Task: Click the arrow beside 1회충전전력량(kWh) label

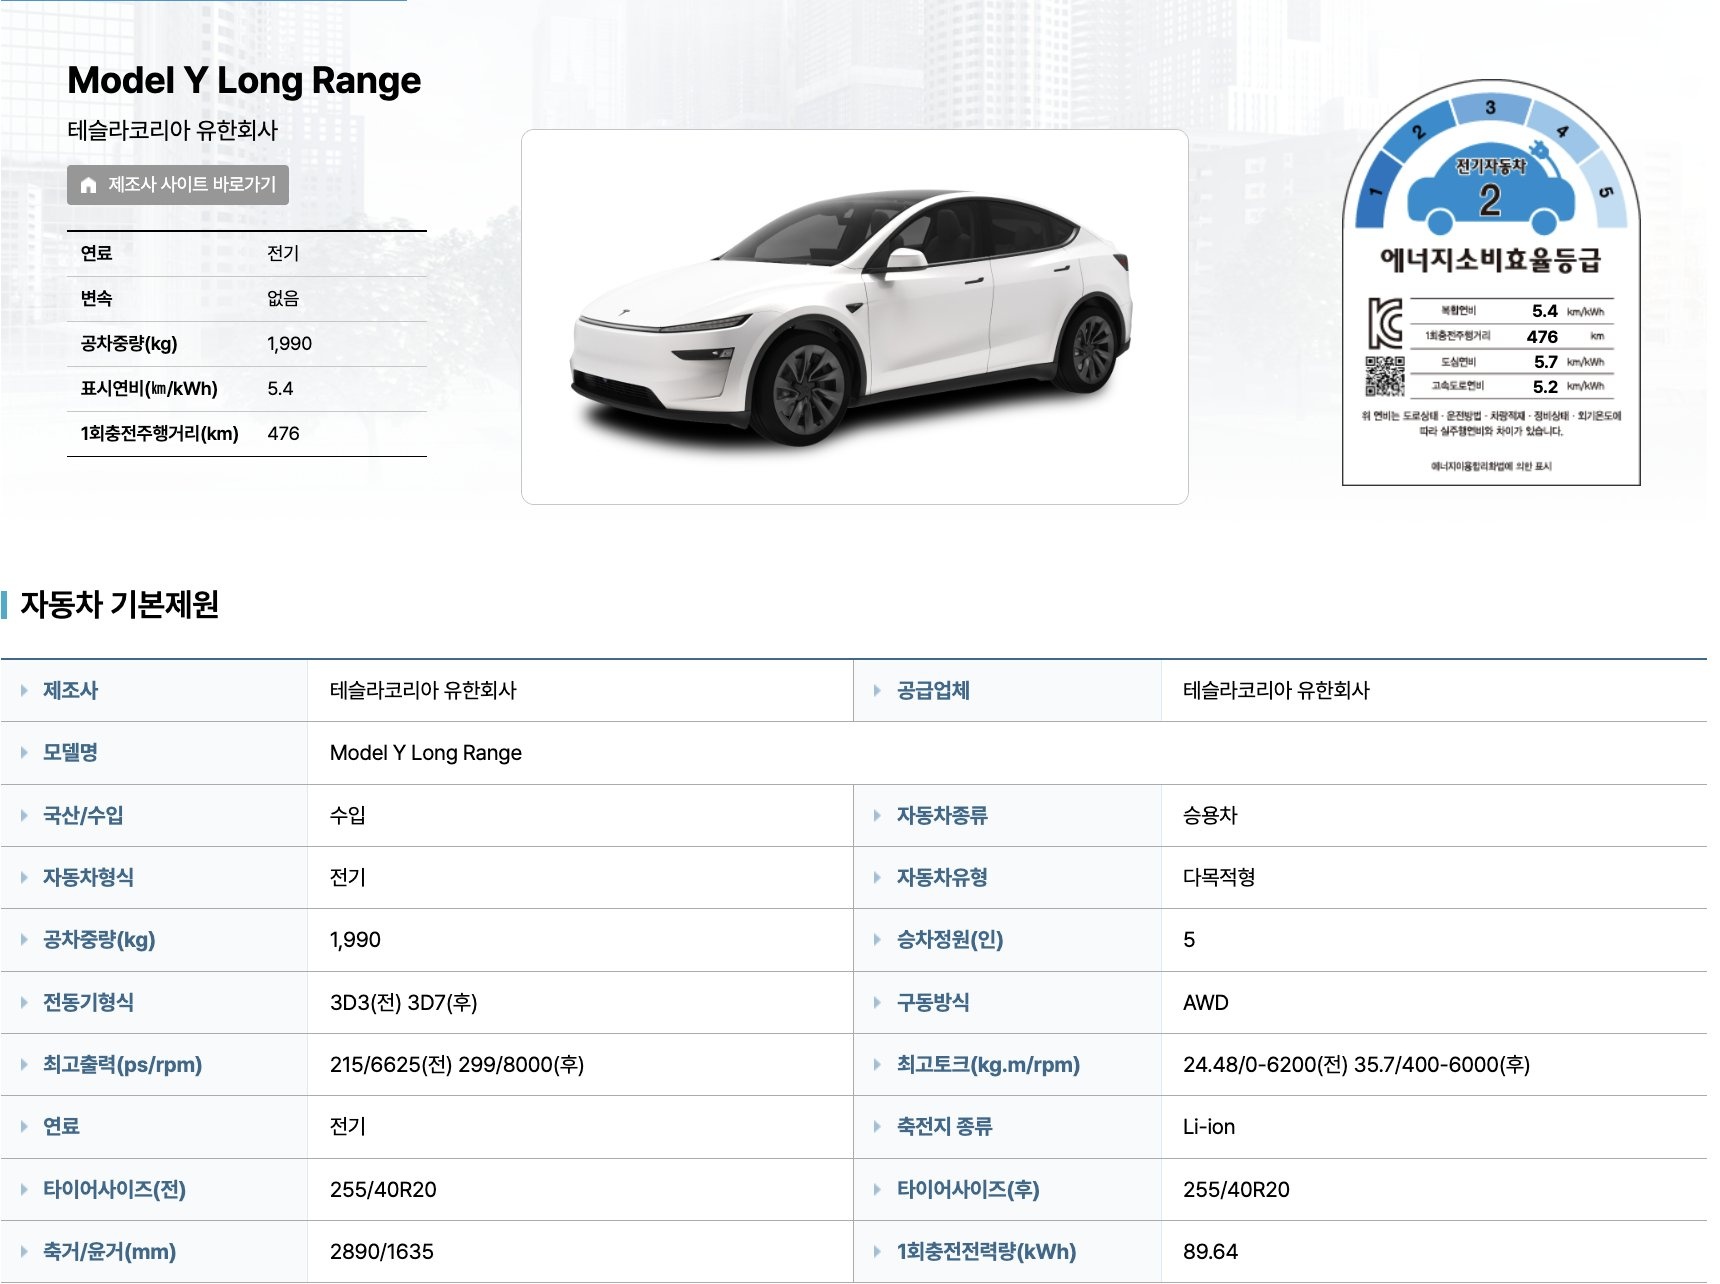Action: [877, 1251]
